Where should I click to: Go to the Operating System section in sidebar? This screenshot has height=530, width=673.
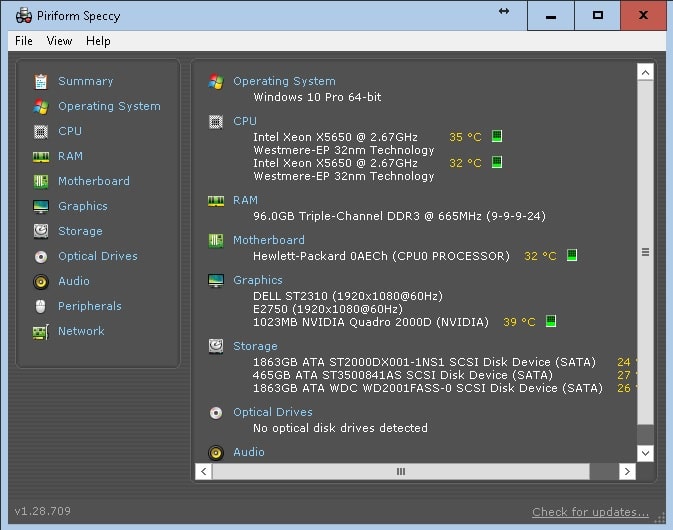(x=109, y=106)
